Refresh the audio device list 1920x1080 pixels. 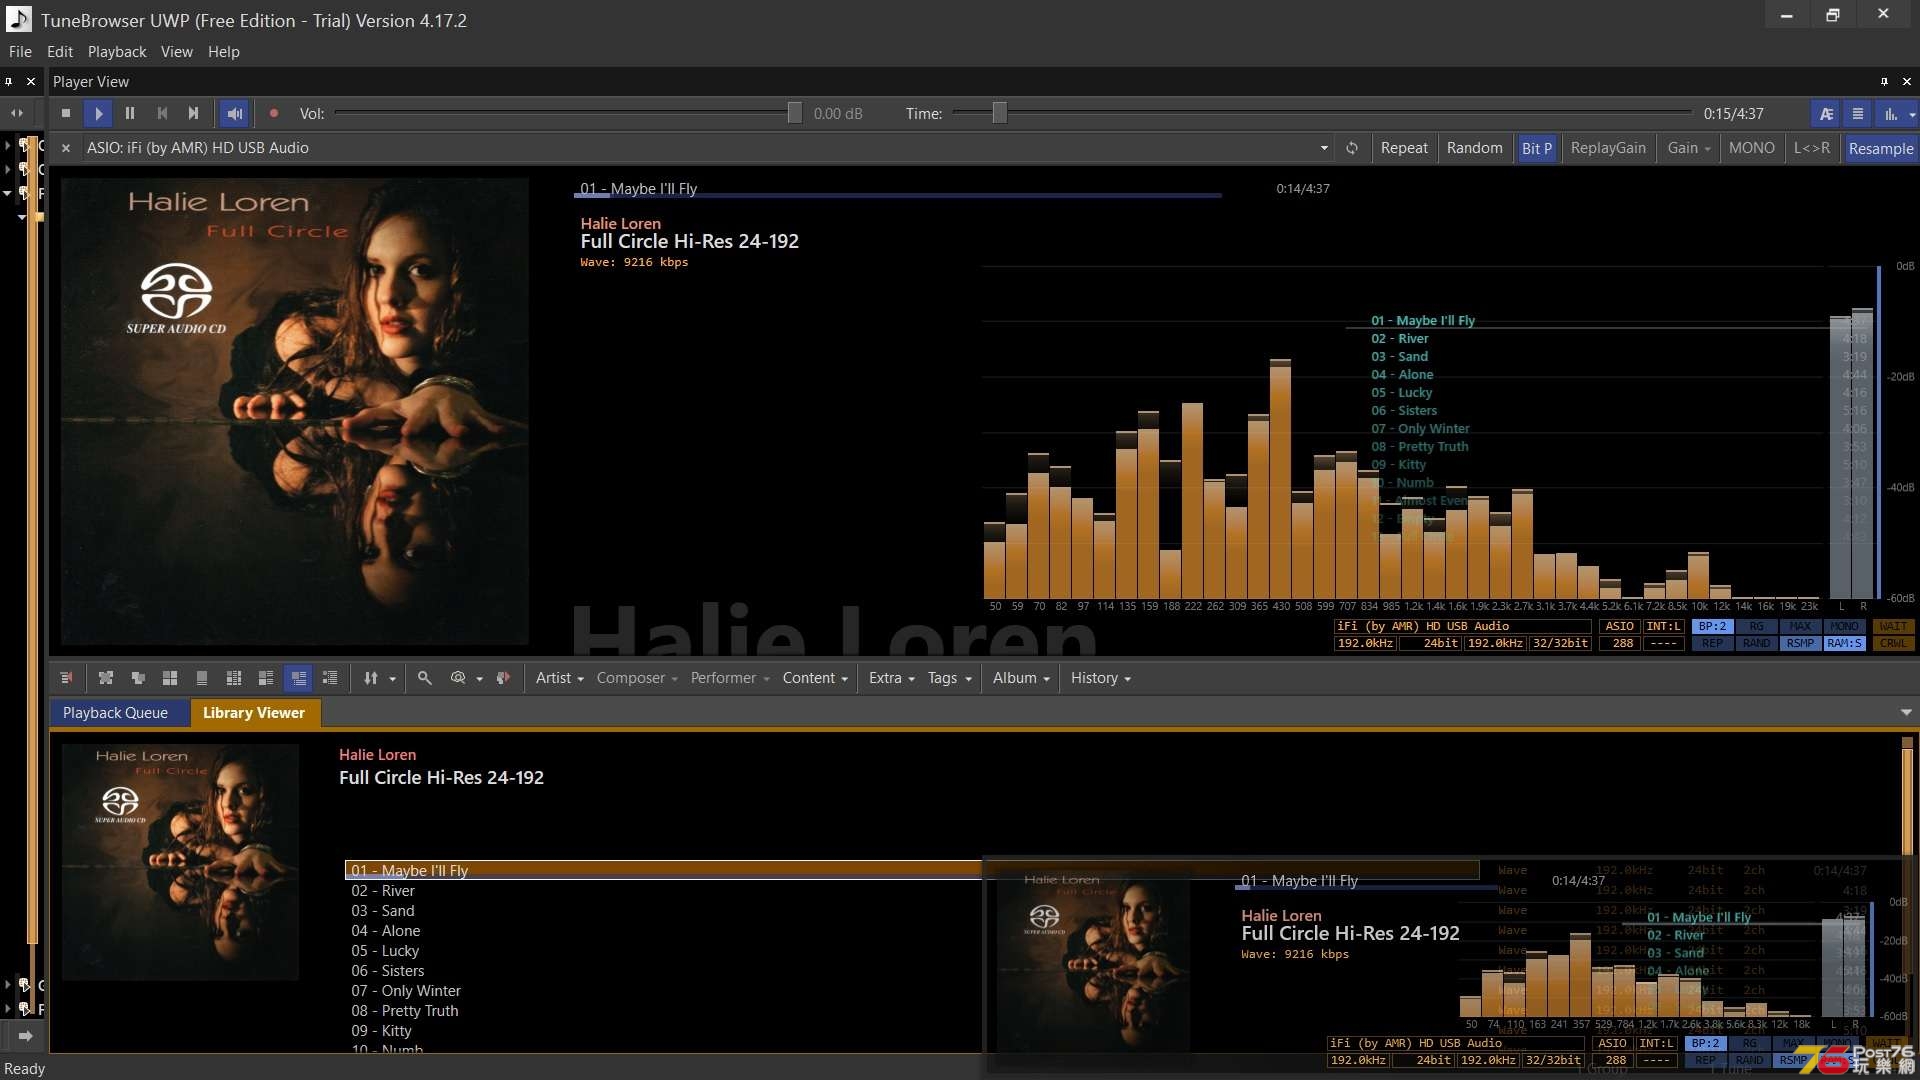click(1352, 148)
